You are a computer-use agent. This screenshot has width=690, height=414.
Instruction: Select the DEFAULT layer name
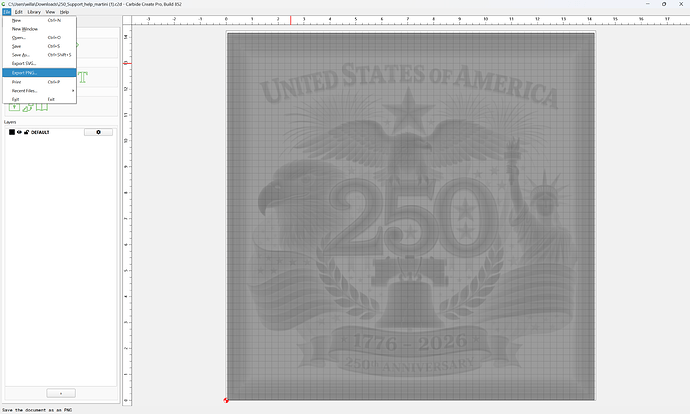click(x=40, y=132)
